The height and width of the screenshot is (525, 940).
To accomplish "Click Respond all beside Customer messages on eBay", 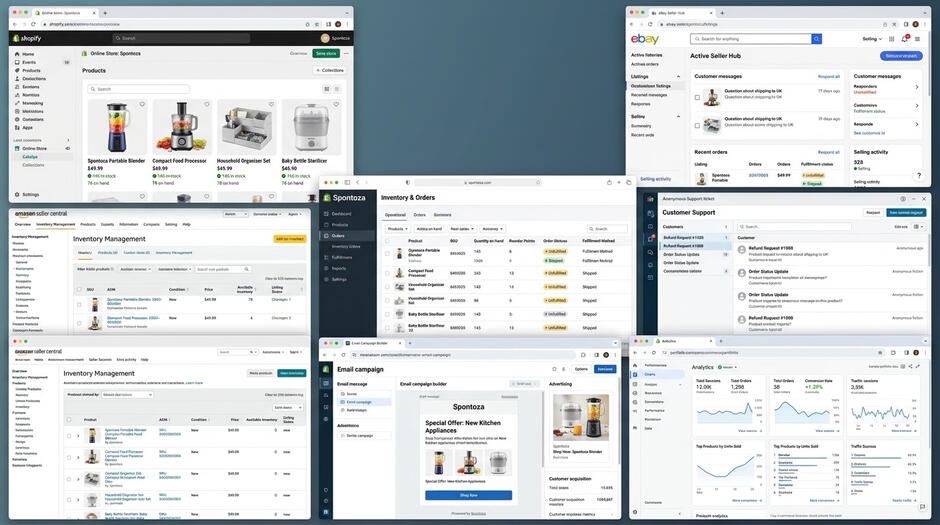I will click(828, 77).
